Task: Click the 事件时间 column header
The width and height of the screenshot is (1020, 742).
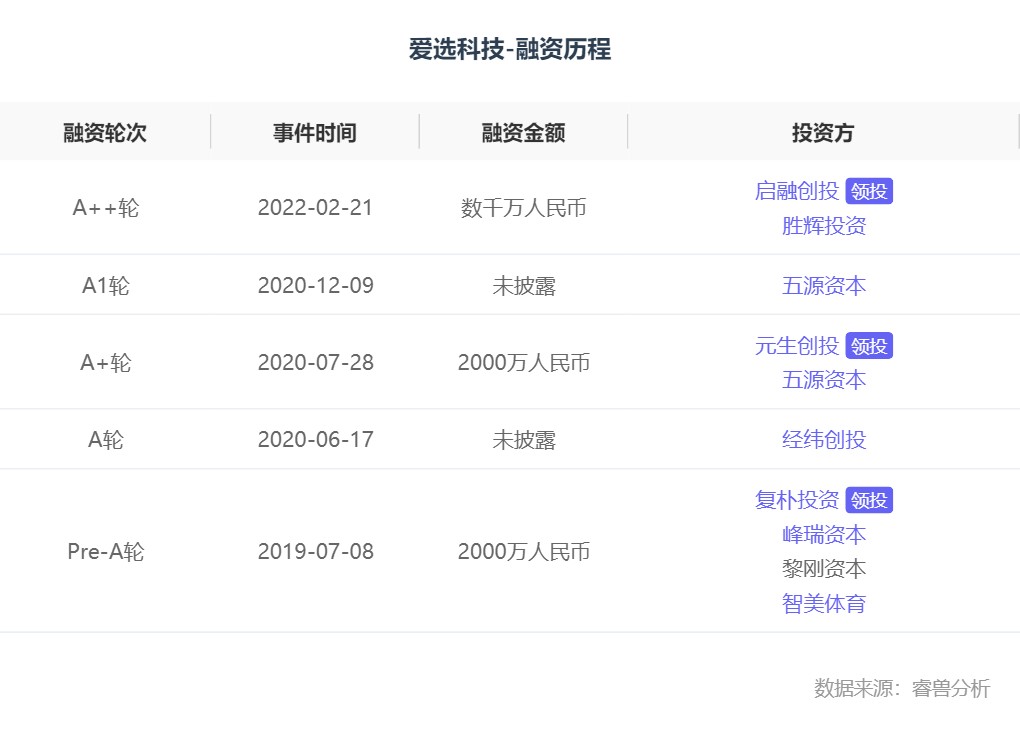Action: 315,133
